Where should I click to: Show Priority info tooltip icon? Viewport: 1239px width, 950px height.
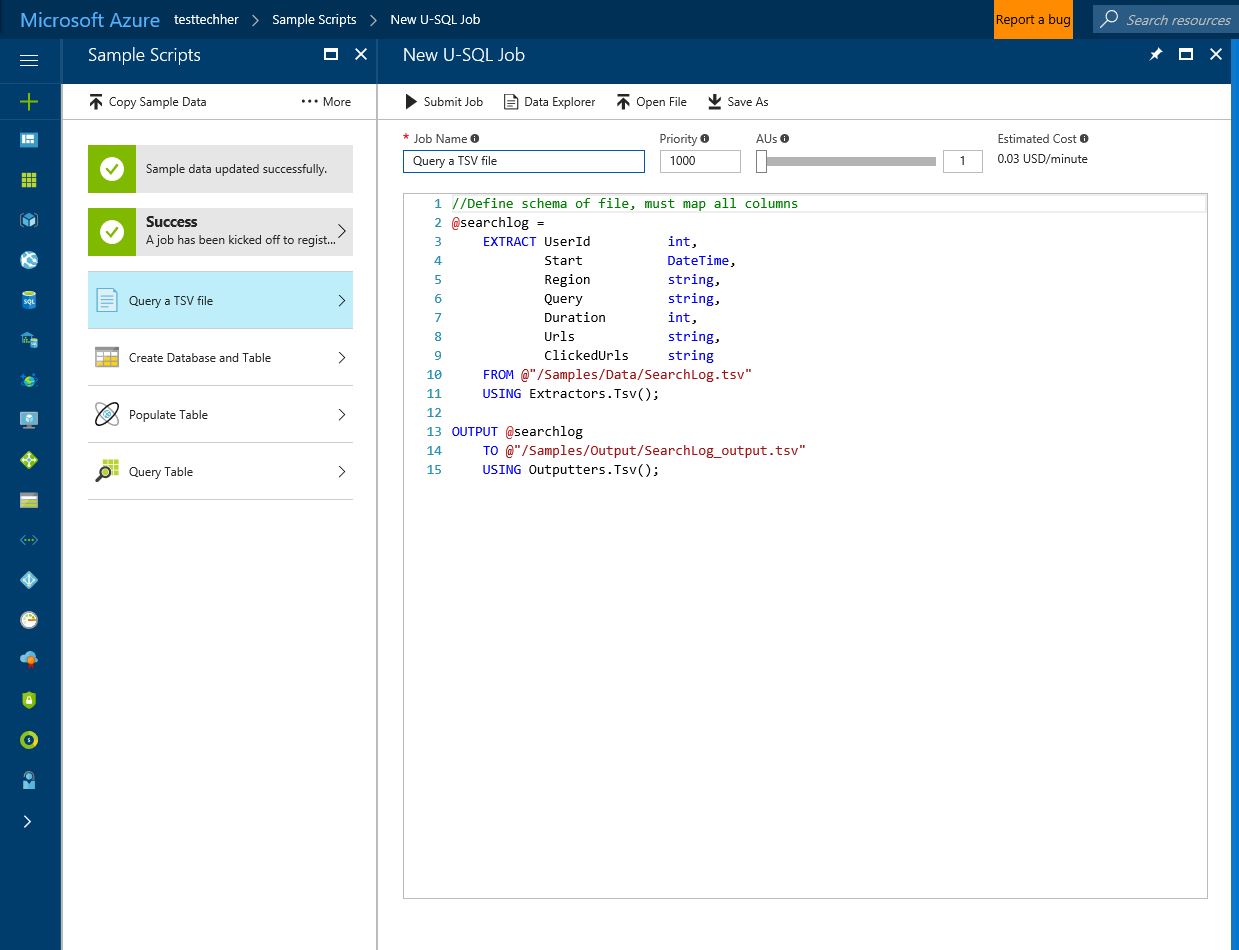click(705, 139)
